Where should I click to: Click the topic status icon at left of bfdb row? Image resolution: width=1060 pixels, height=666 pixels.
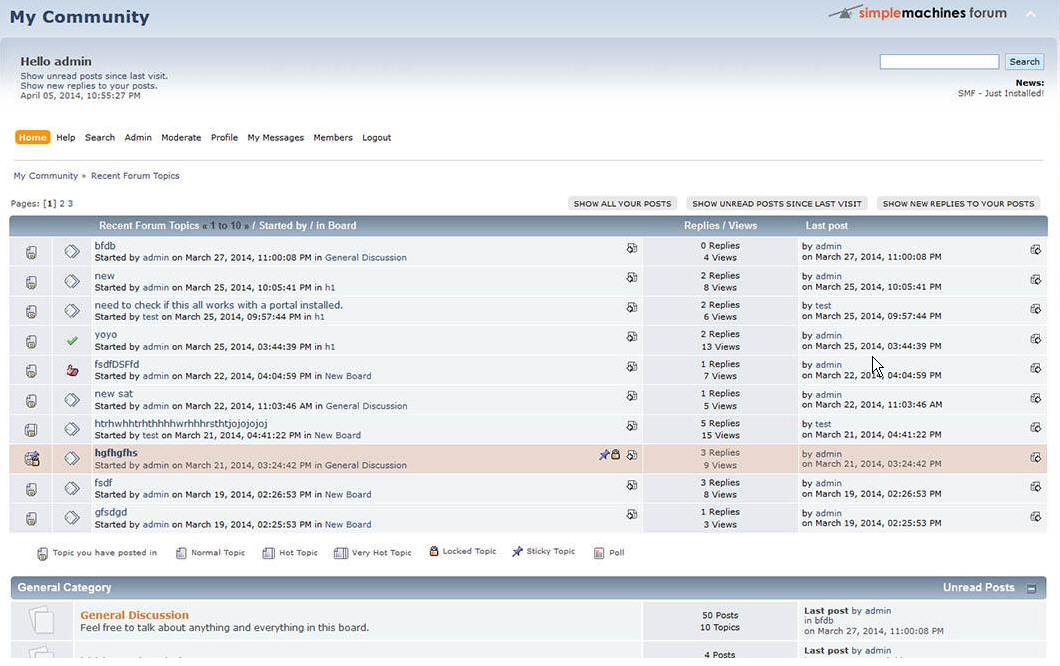point(31,252)
